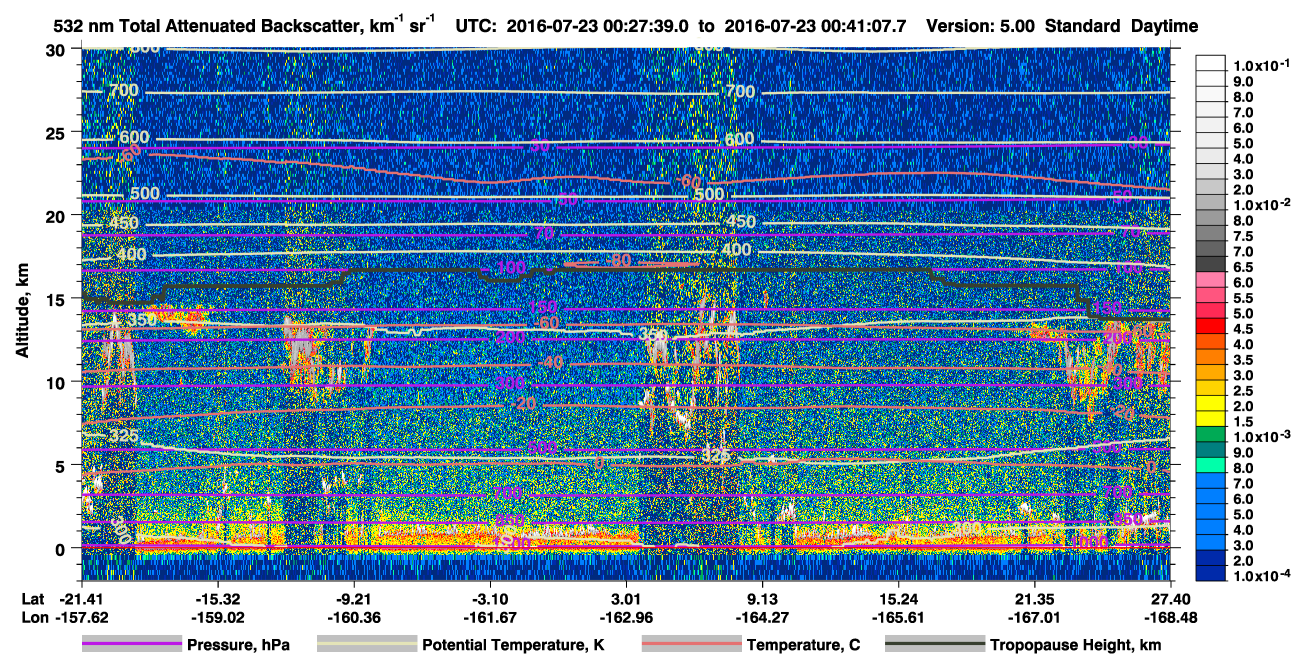
Task: Click latitude value -9.21
Action: [x=354, y=598]
